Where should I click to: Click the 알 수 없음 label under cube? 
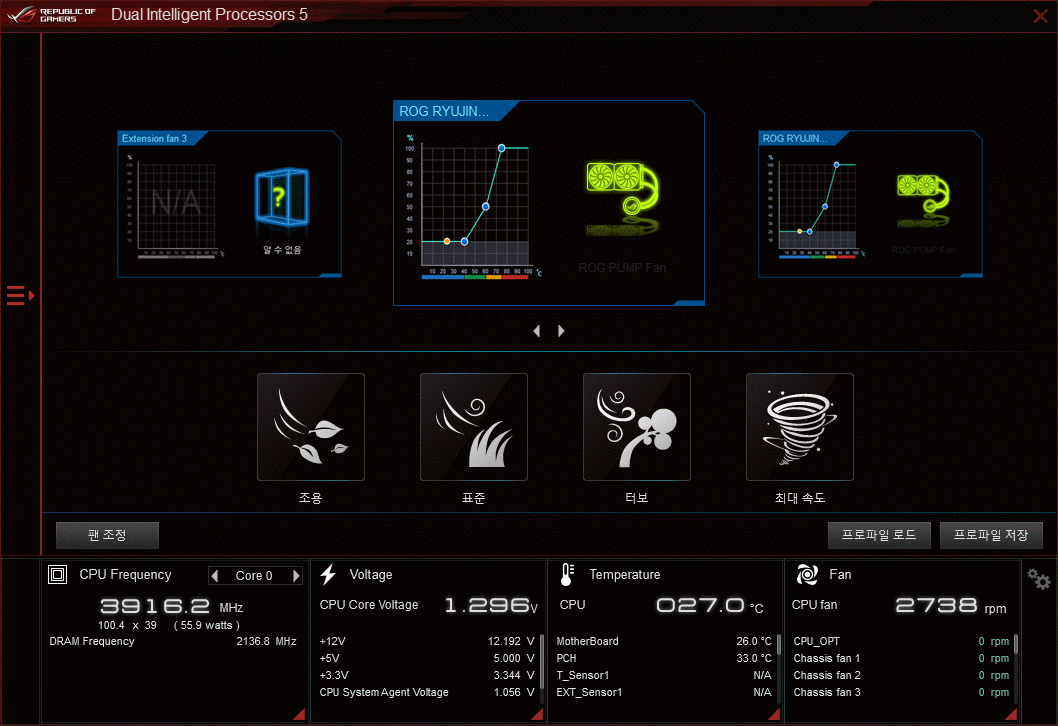(282, 250)
